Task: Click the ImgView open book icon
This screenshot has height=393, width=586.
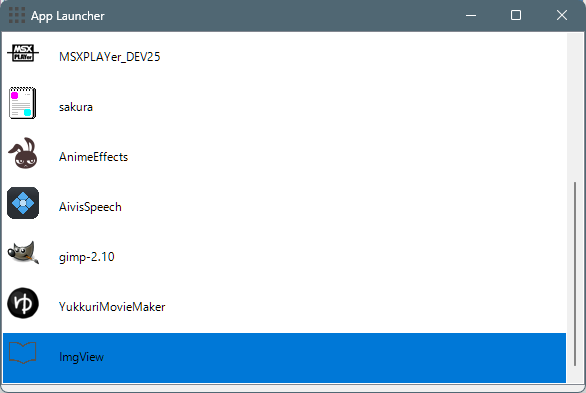Action: click(x=22, y=353)
